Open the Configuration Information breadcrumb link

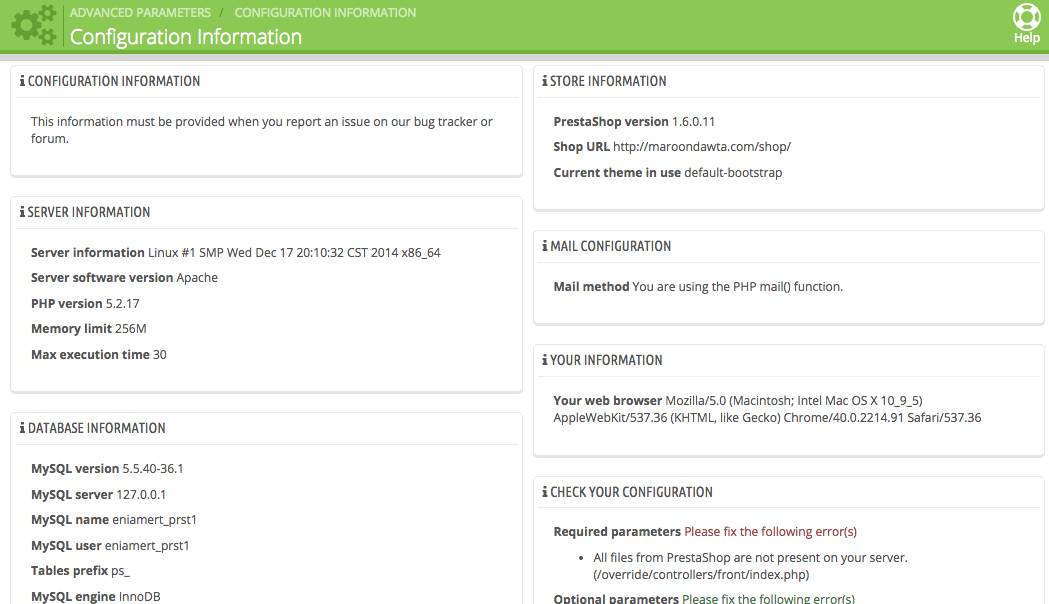[x=325, y=13]
